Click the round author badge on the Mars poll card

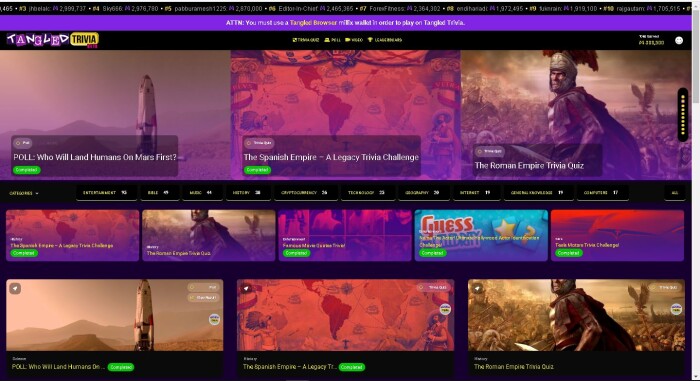(214, 319)
